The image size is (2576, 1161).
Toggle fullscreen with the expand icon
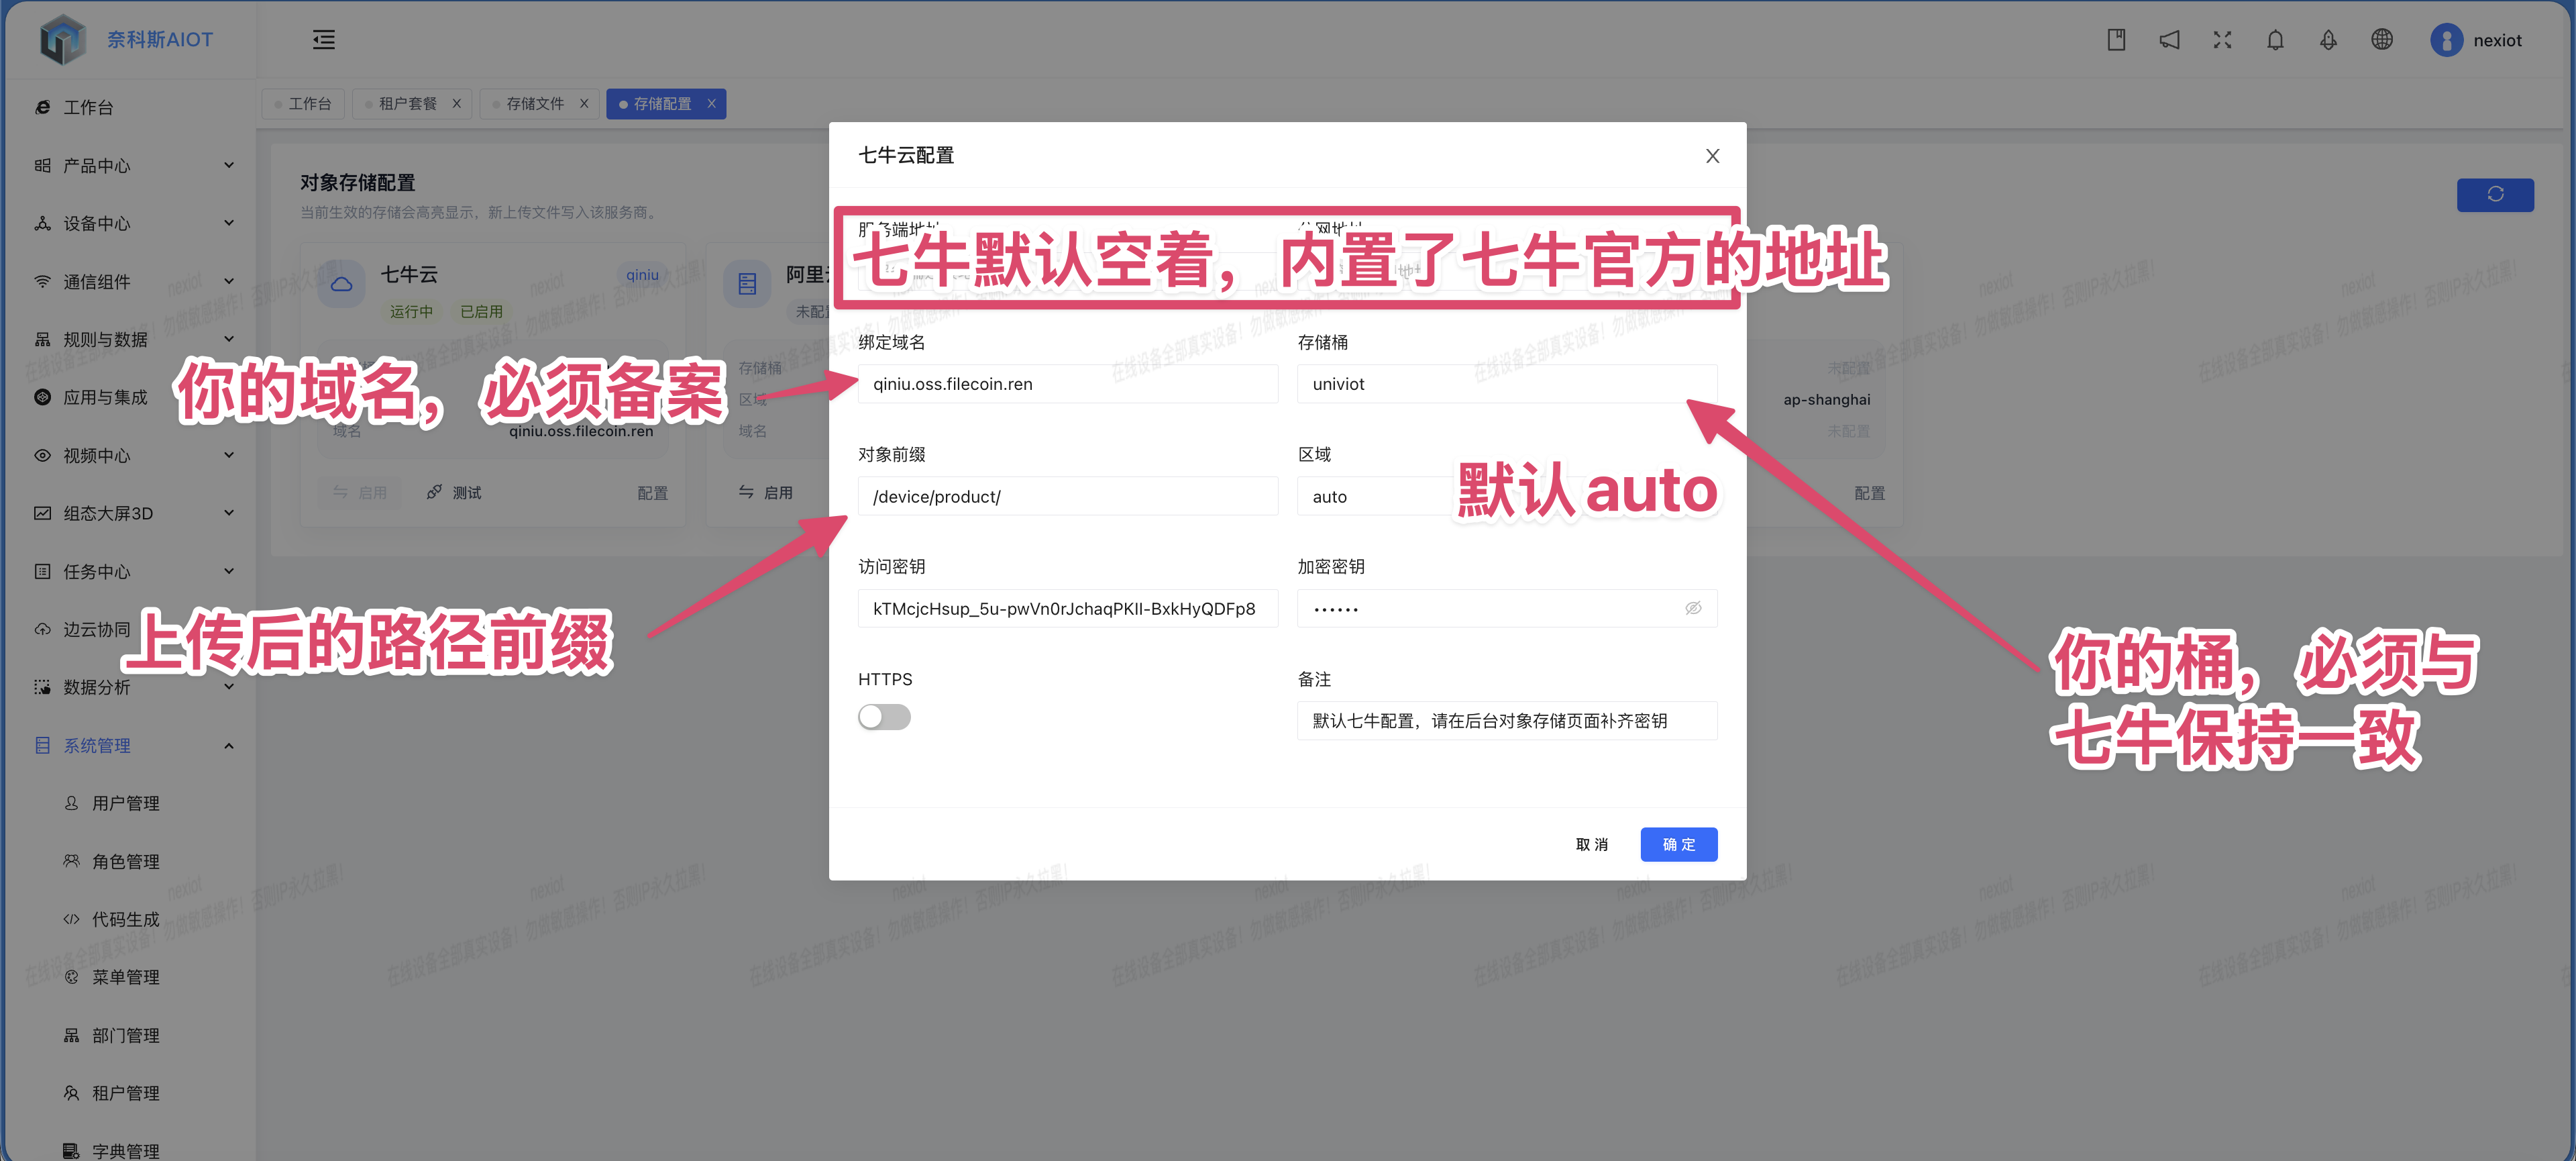tap(2222, 40)
